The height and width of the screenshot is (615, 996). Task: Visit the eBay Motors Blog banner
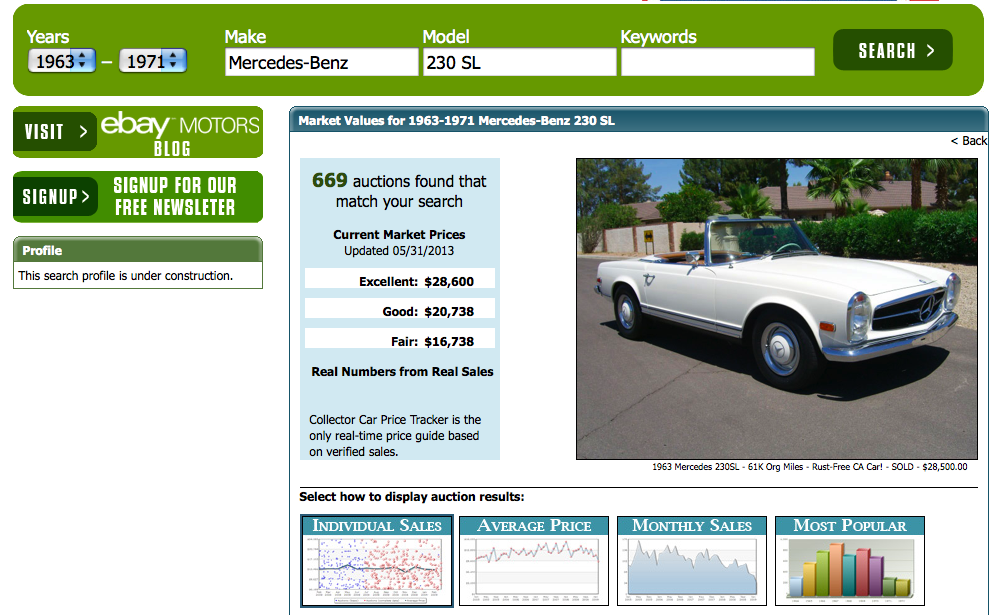point(138,132)
